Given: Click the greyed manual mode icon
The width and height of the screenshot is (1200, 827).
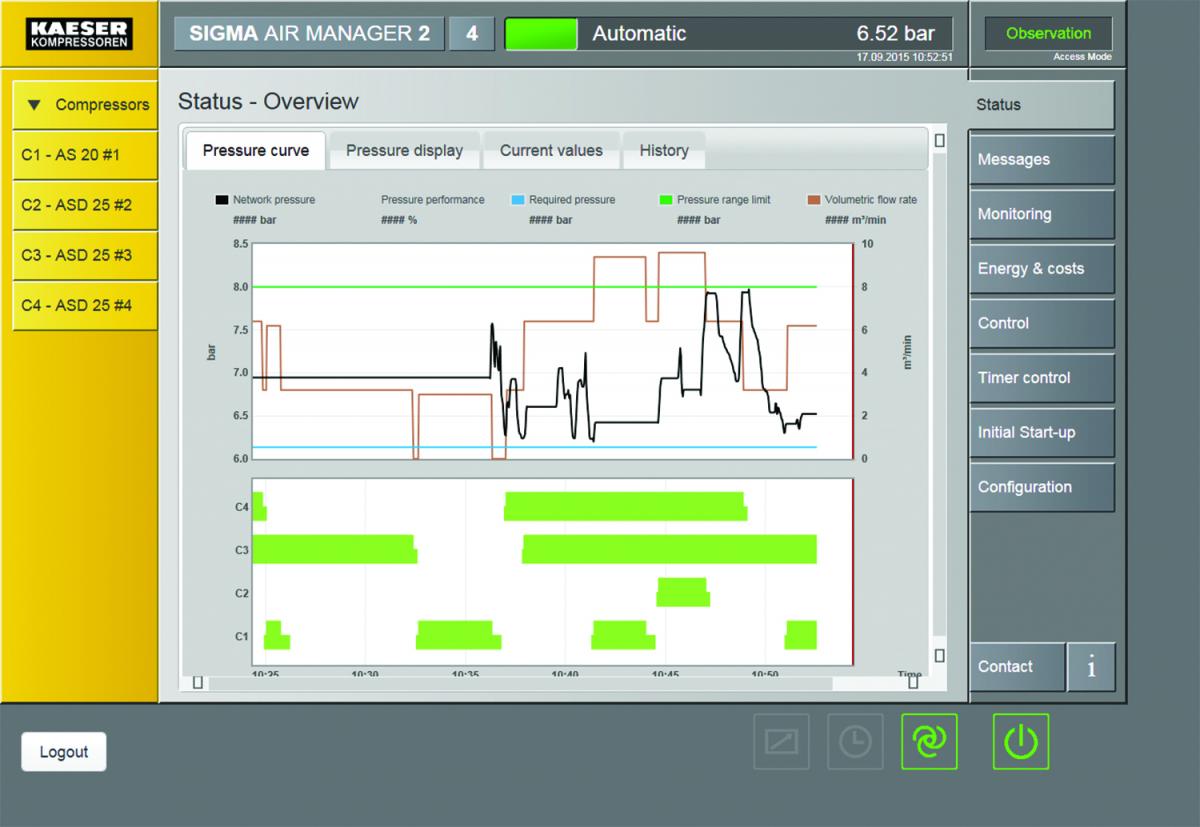Looking at the screenshot, I should coord(781,741).
